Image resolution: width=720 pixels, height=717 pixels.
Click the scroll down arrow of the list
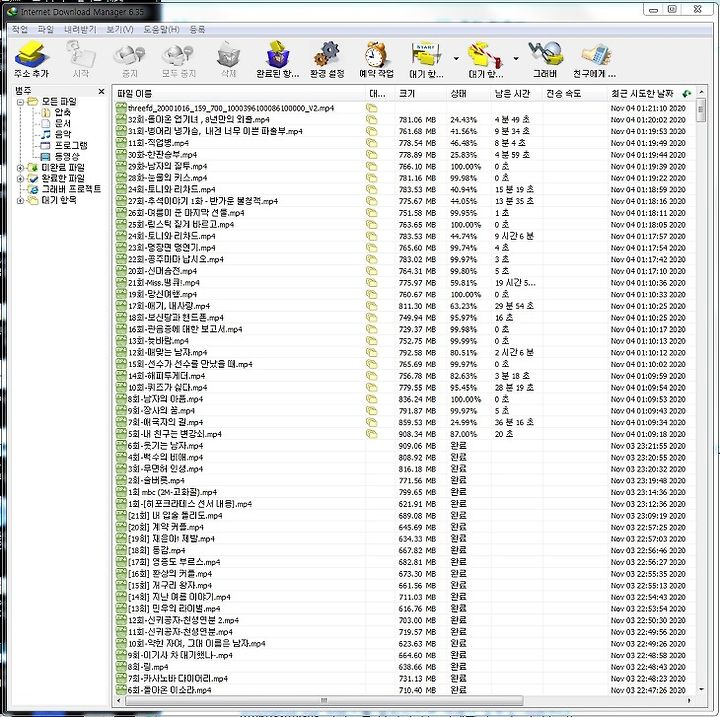pos(701,689)
